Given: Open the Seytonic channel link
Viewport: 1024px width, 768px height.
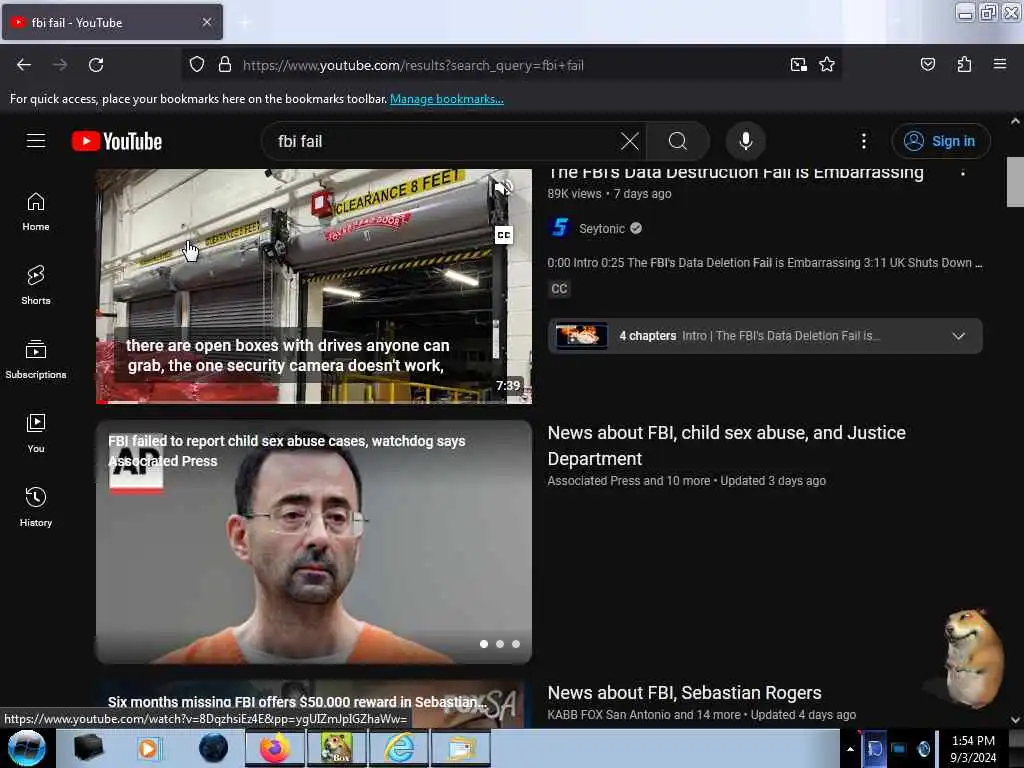Looking at the screenshot, I should [x=601, y=229].
